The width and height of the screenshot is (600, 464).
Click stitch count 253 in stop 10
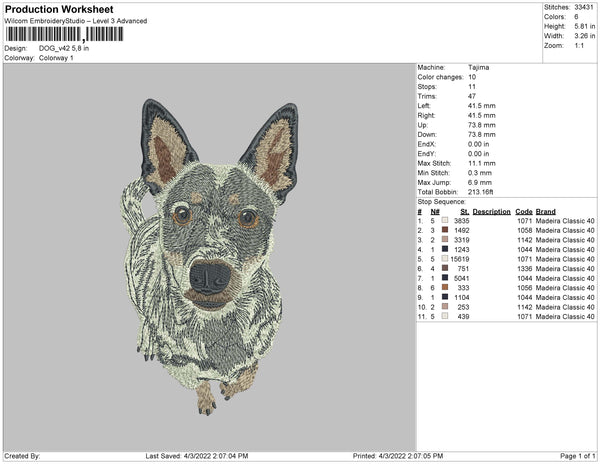[463, 307]
